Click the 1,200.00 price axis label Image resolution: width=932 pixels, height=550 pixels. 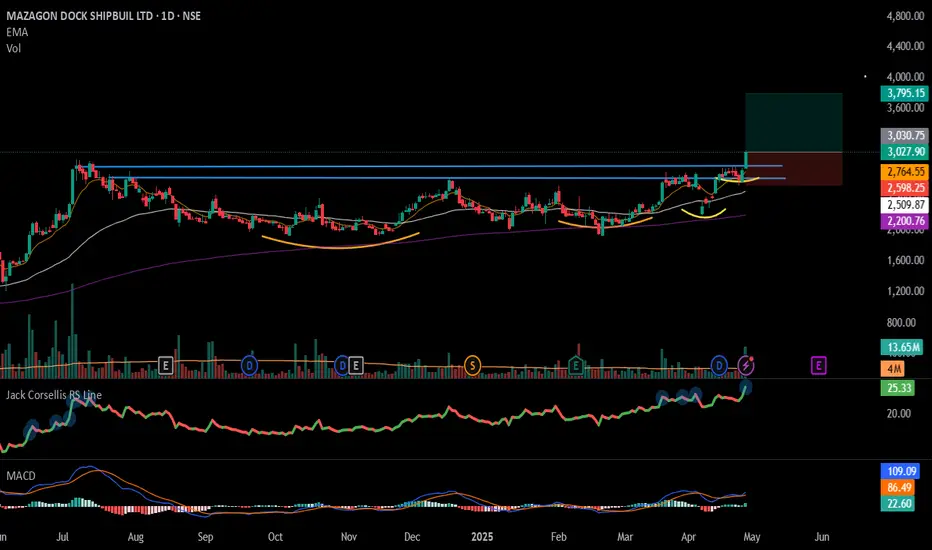(x=905, y=291)
